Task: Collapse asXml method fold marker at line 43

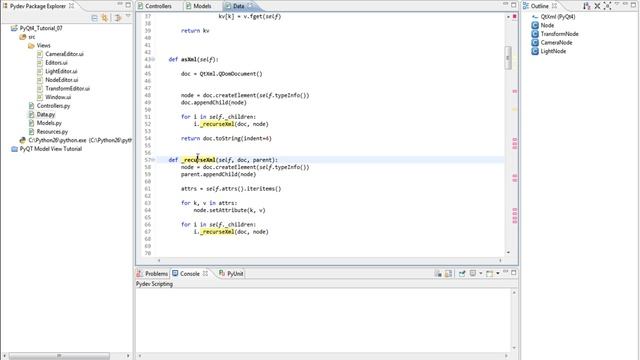Action: [153, 60]
